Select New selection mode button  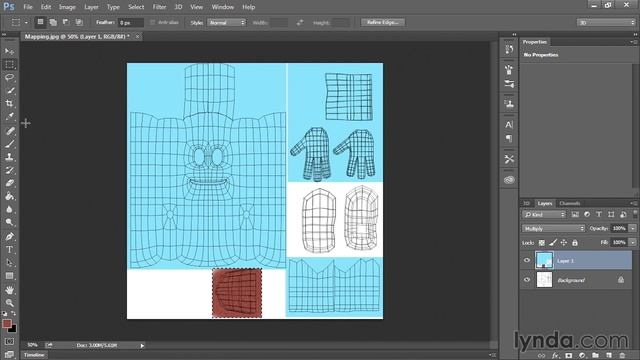coord(40,22)
